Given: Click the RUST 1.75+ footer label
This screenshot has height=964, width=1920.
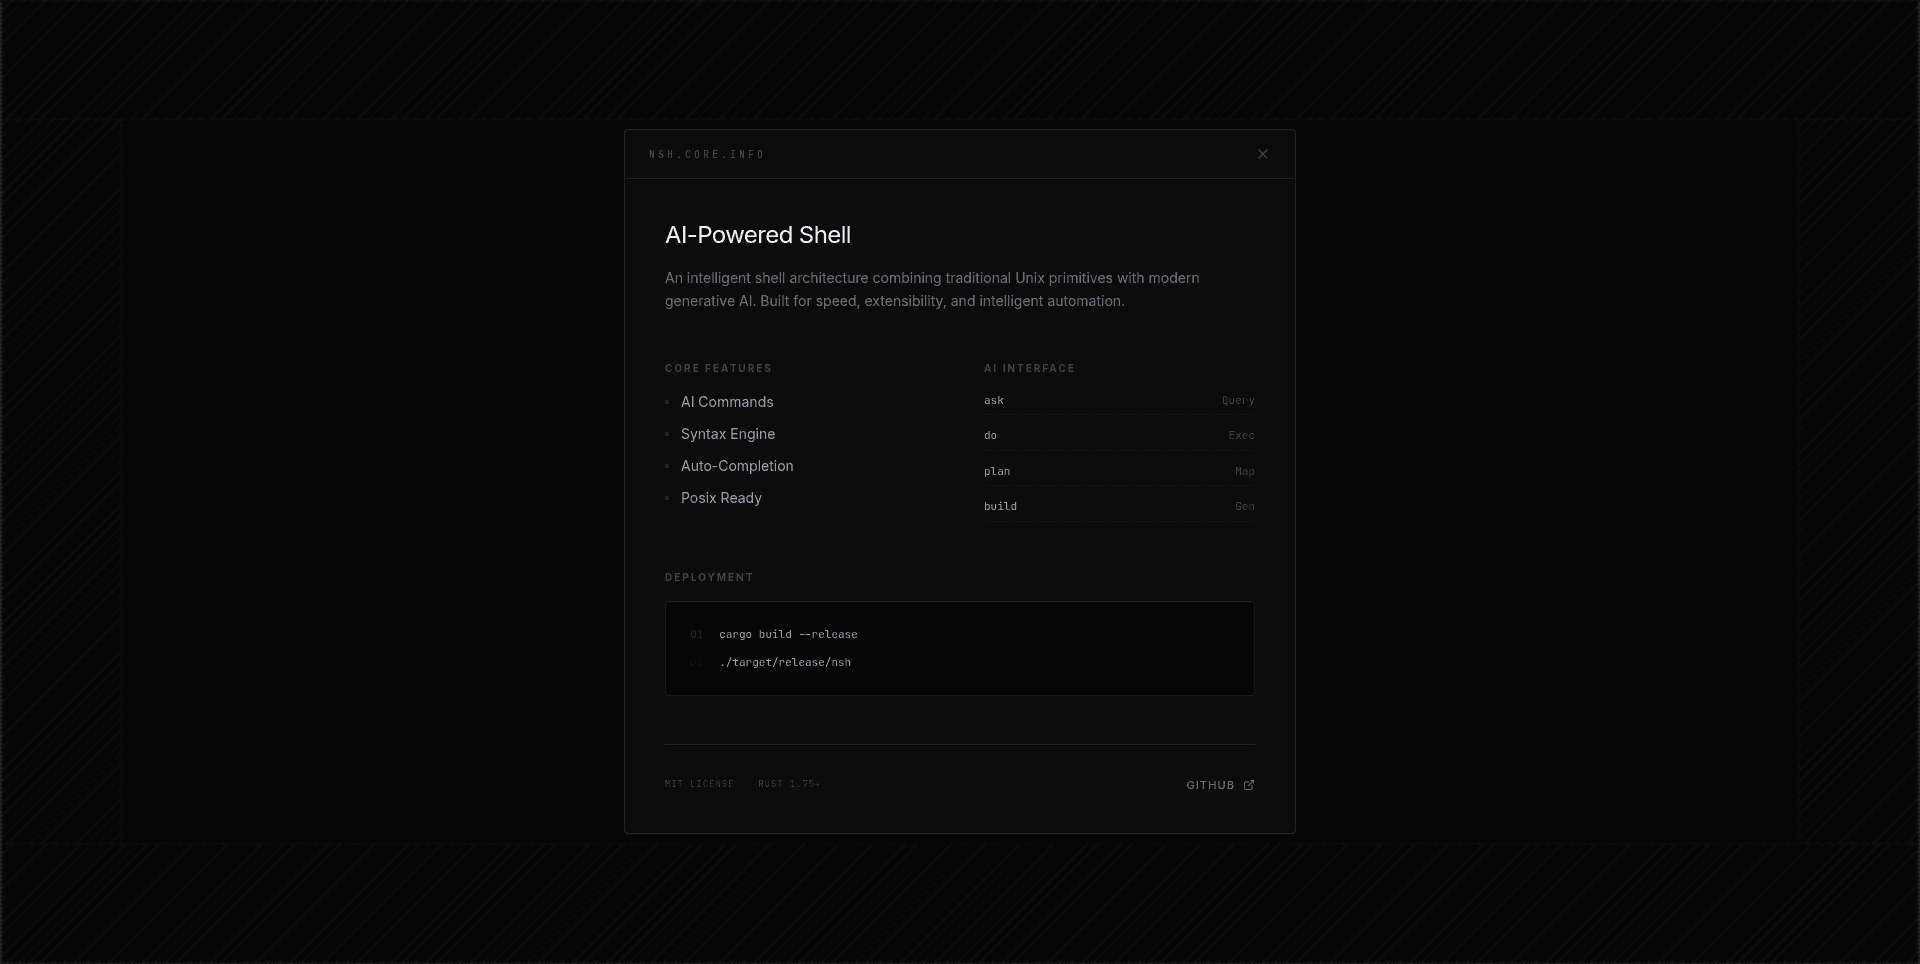Looking at the screenshot, I should 789,784.
